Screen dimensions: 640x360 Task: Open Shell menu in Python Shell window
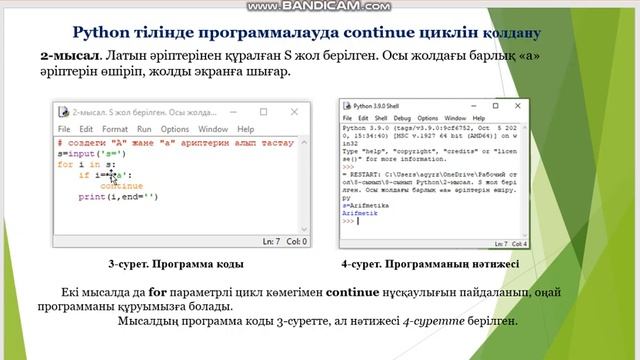point(381,118)
